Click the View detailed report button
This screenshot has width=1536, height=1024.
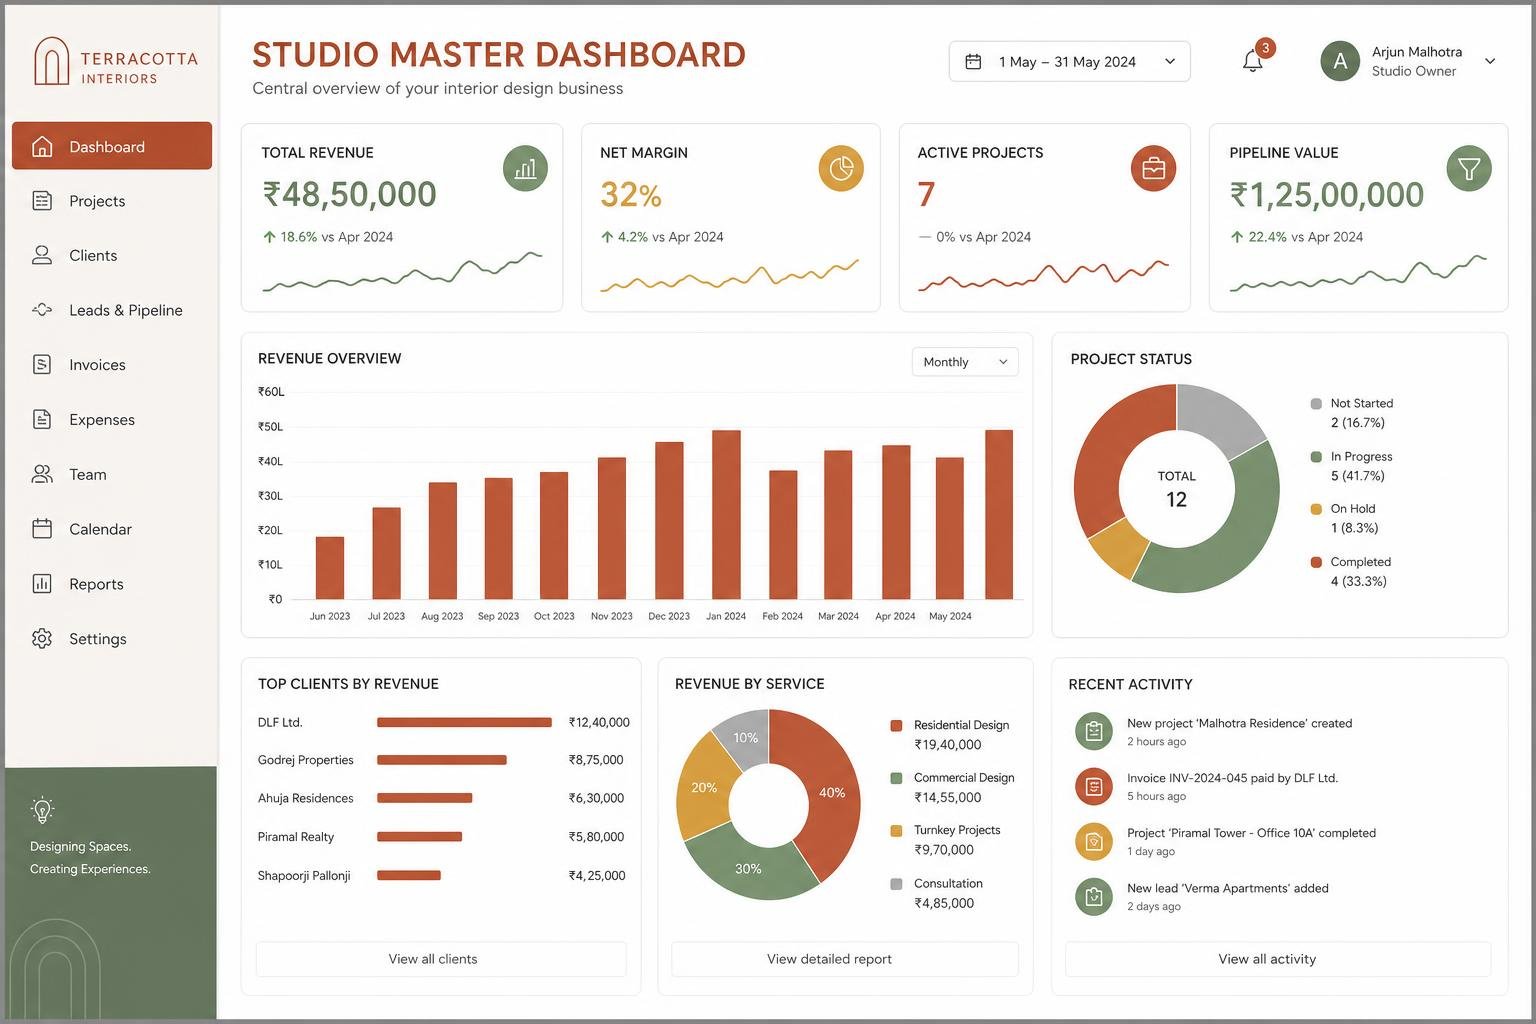[x=845, y=959]
